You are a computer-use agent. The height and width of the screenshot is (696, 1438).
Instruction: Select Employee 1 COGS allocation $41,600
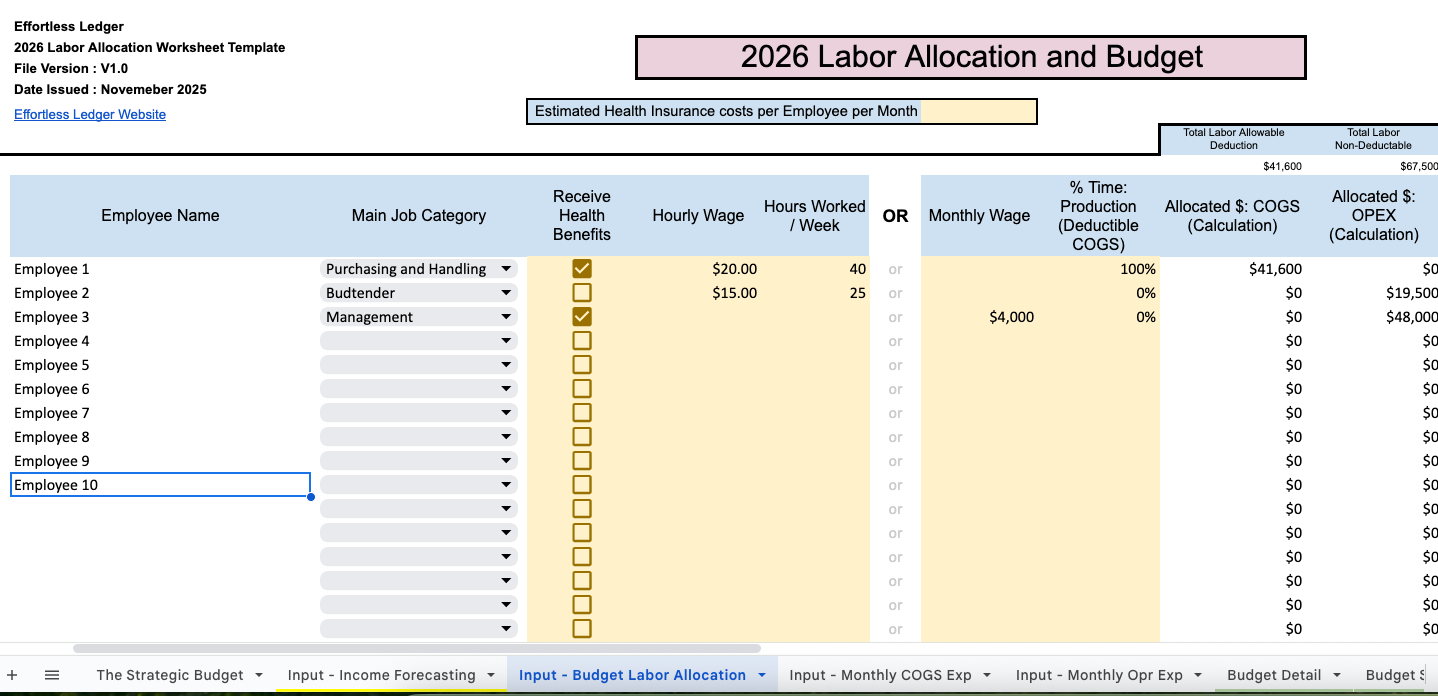pyautogui.click(x=1232, y=268)
